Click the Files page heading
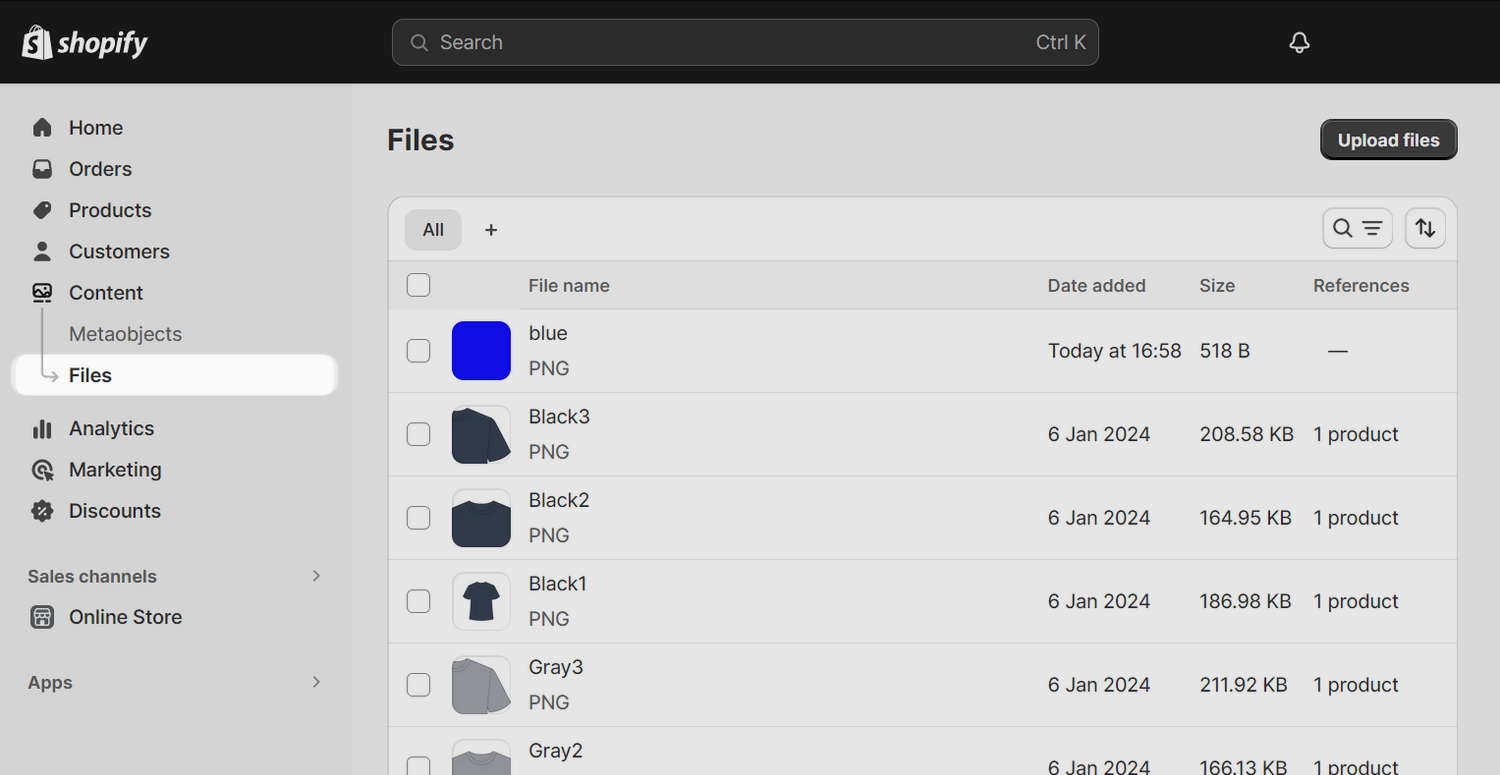1500x775 pixels. click(x=421, y=140)
